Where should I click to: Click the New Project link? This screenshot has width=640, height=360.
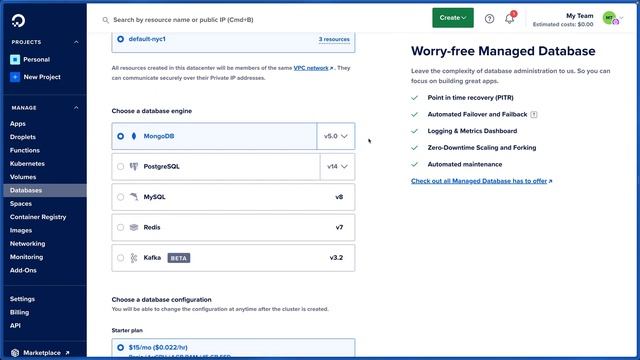coord(42,77)
